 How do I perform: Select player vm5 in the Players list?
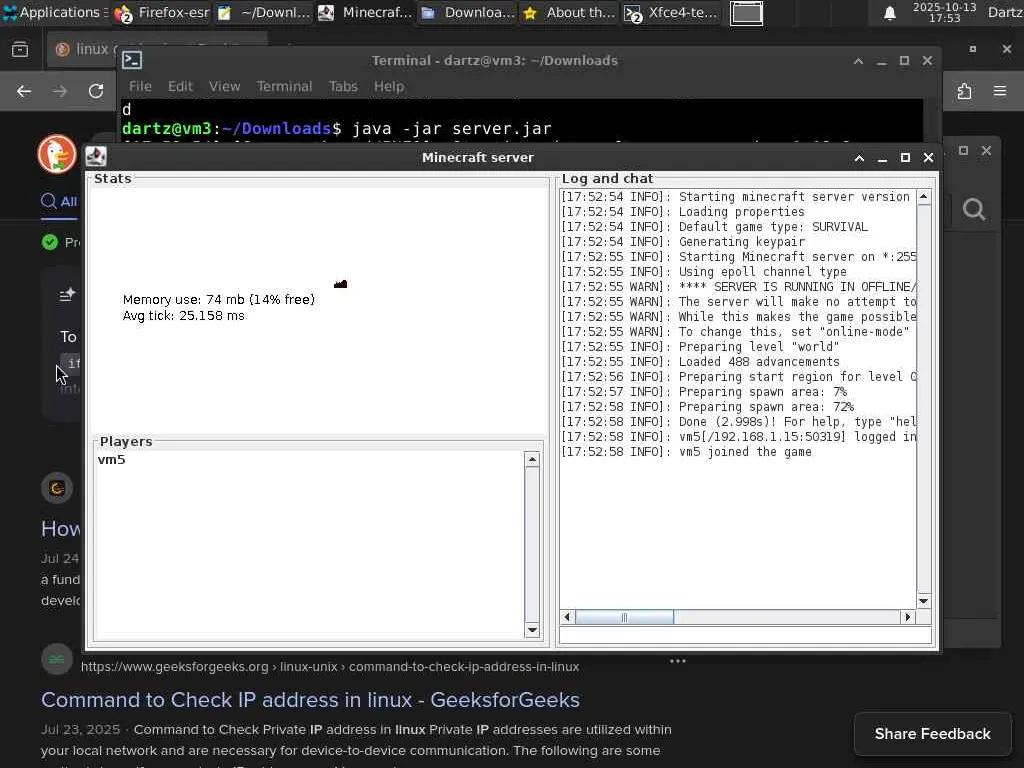112,460
